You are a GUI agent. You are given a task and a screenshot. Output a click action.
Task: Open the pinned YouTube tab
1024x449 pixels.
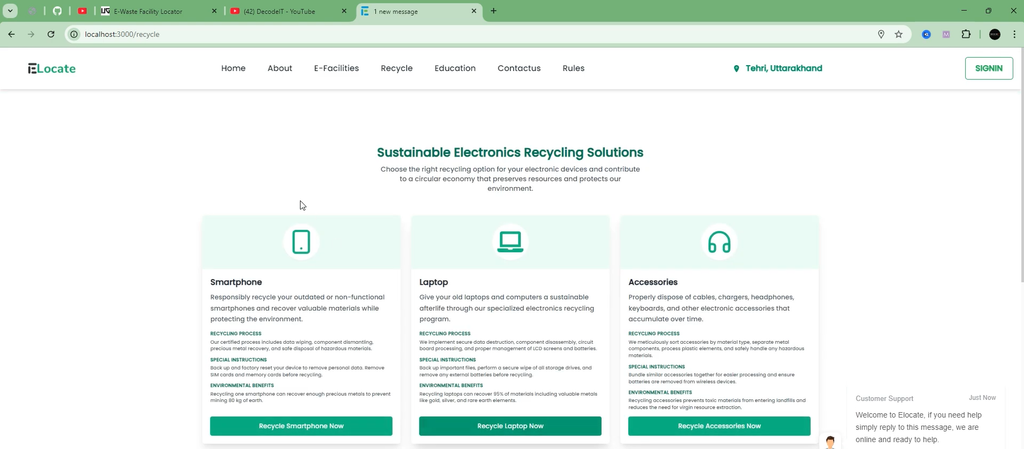82,11
